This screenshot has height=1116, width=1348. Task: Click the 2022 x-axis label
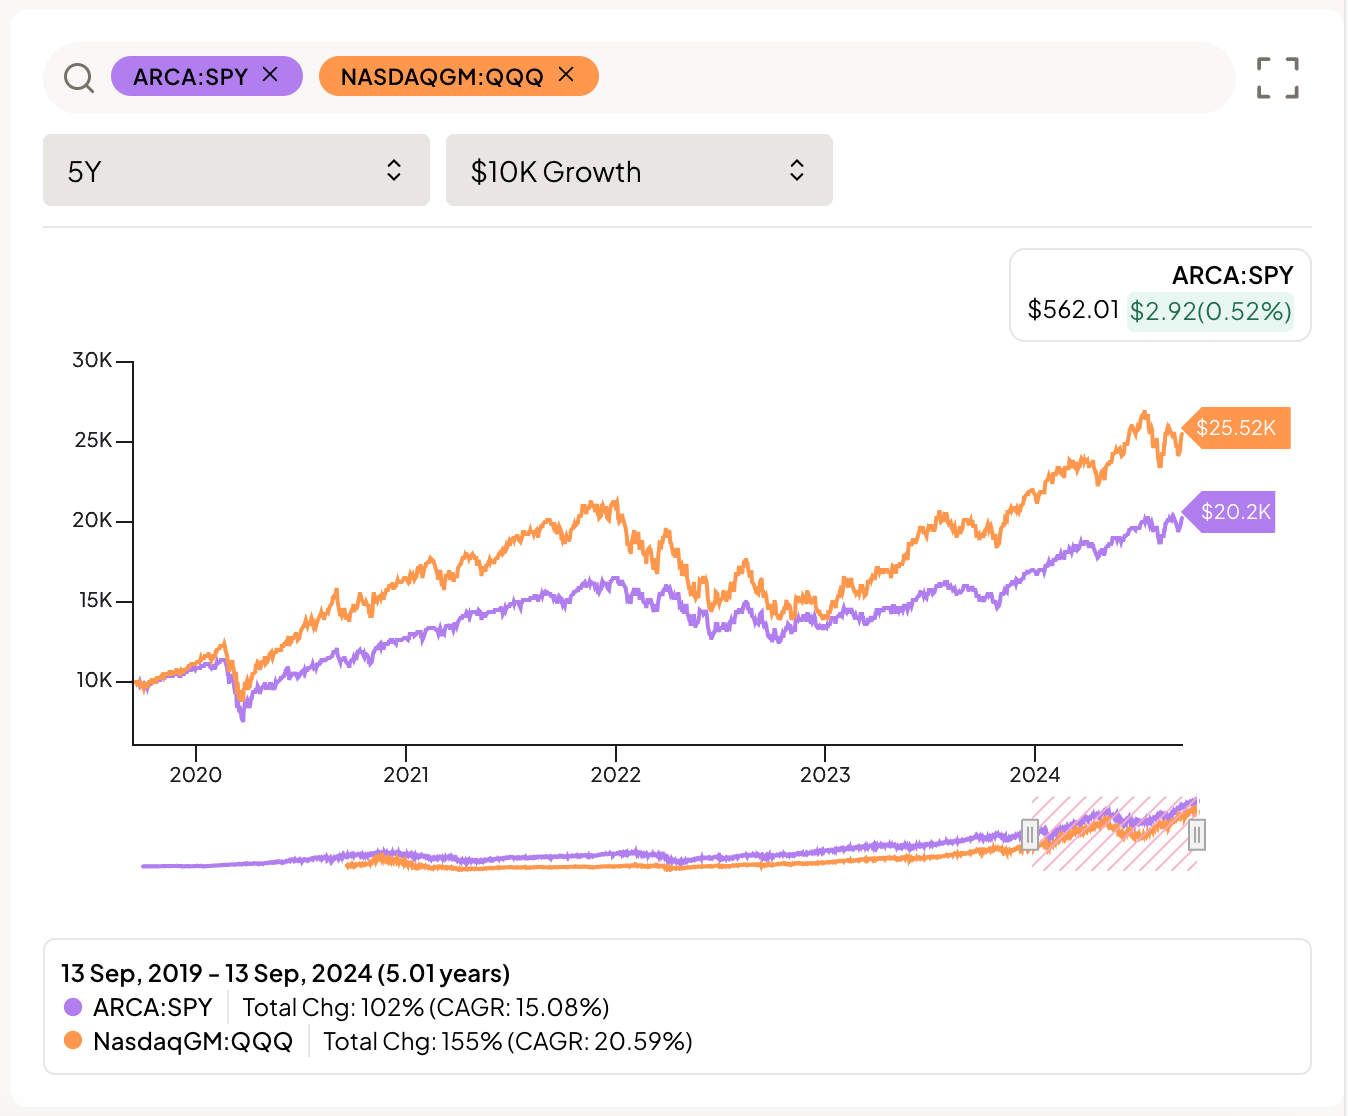pos(616,774)
